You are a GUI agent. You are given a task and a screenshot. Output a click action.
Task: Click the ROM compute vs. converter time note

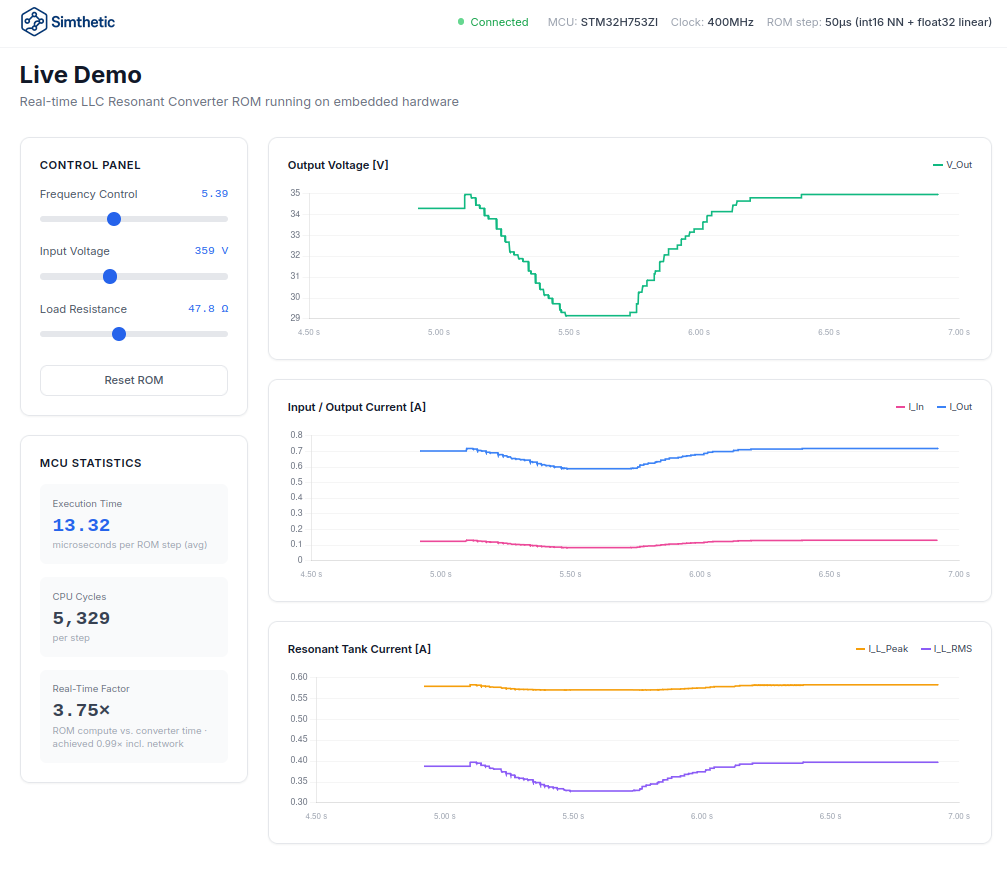[x=130, y=737]
